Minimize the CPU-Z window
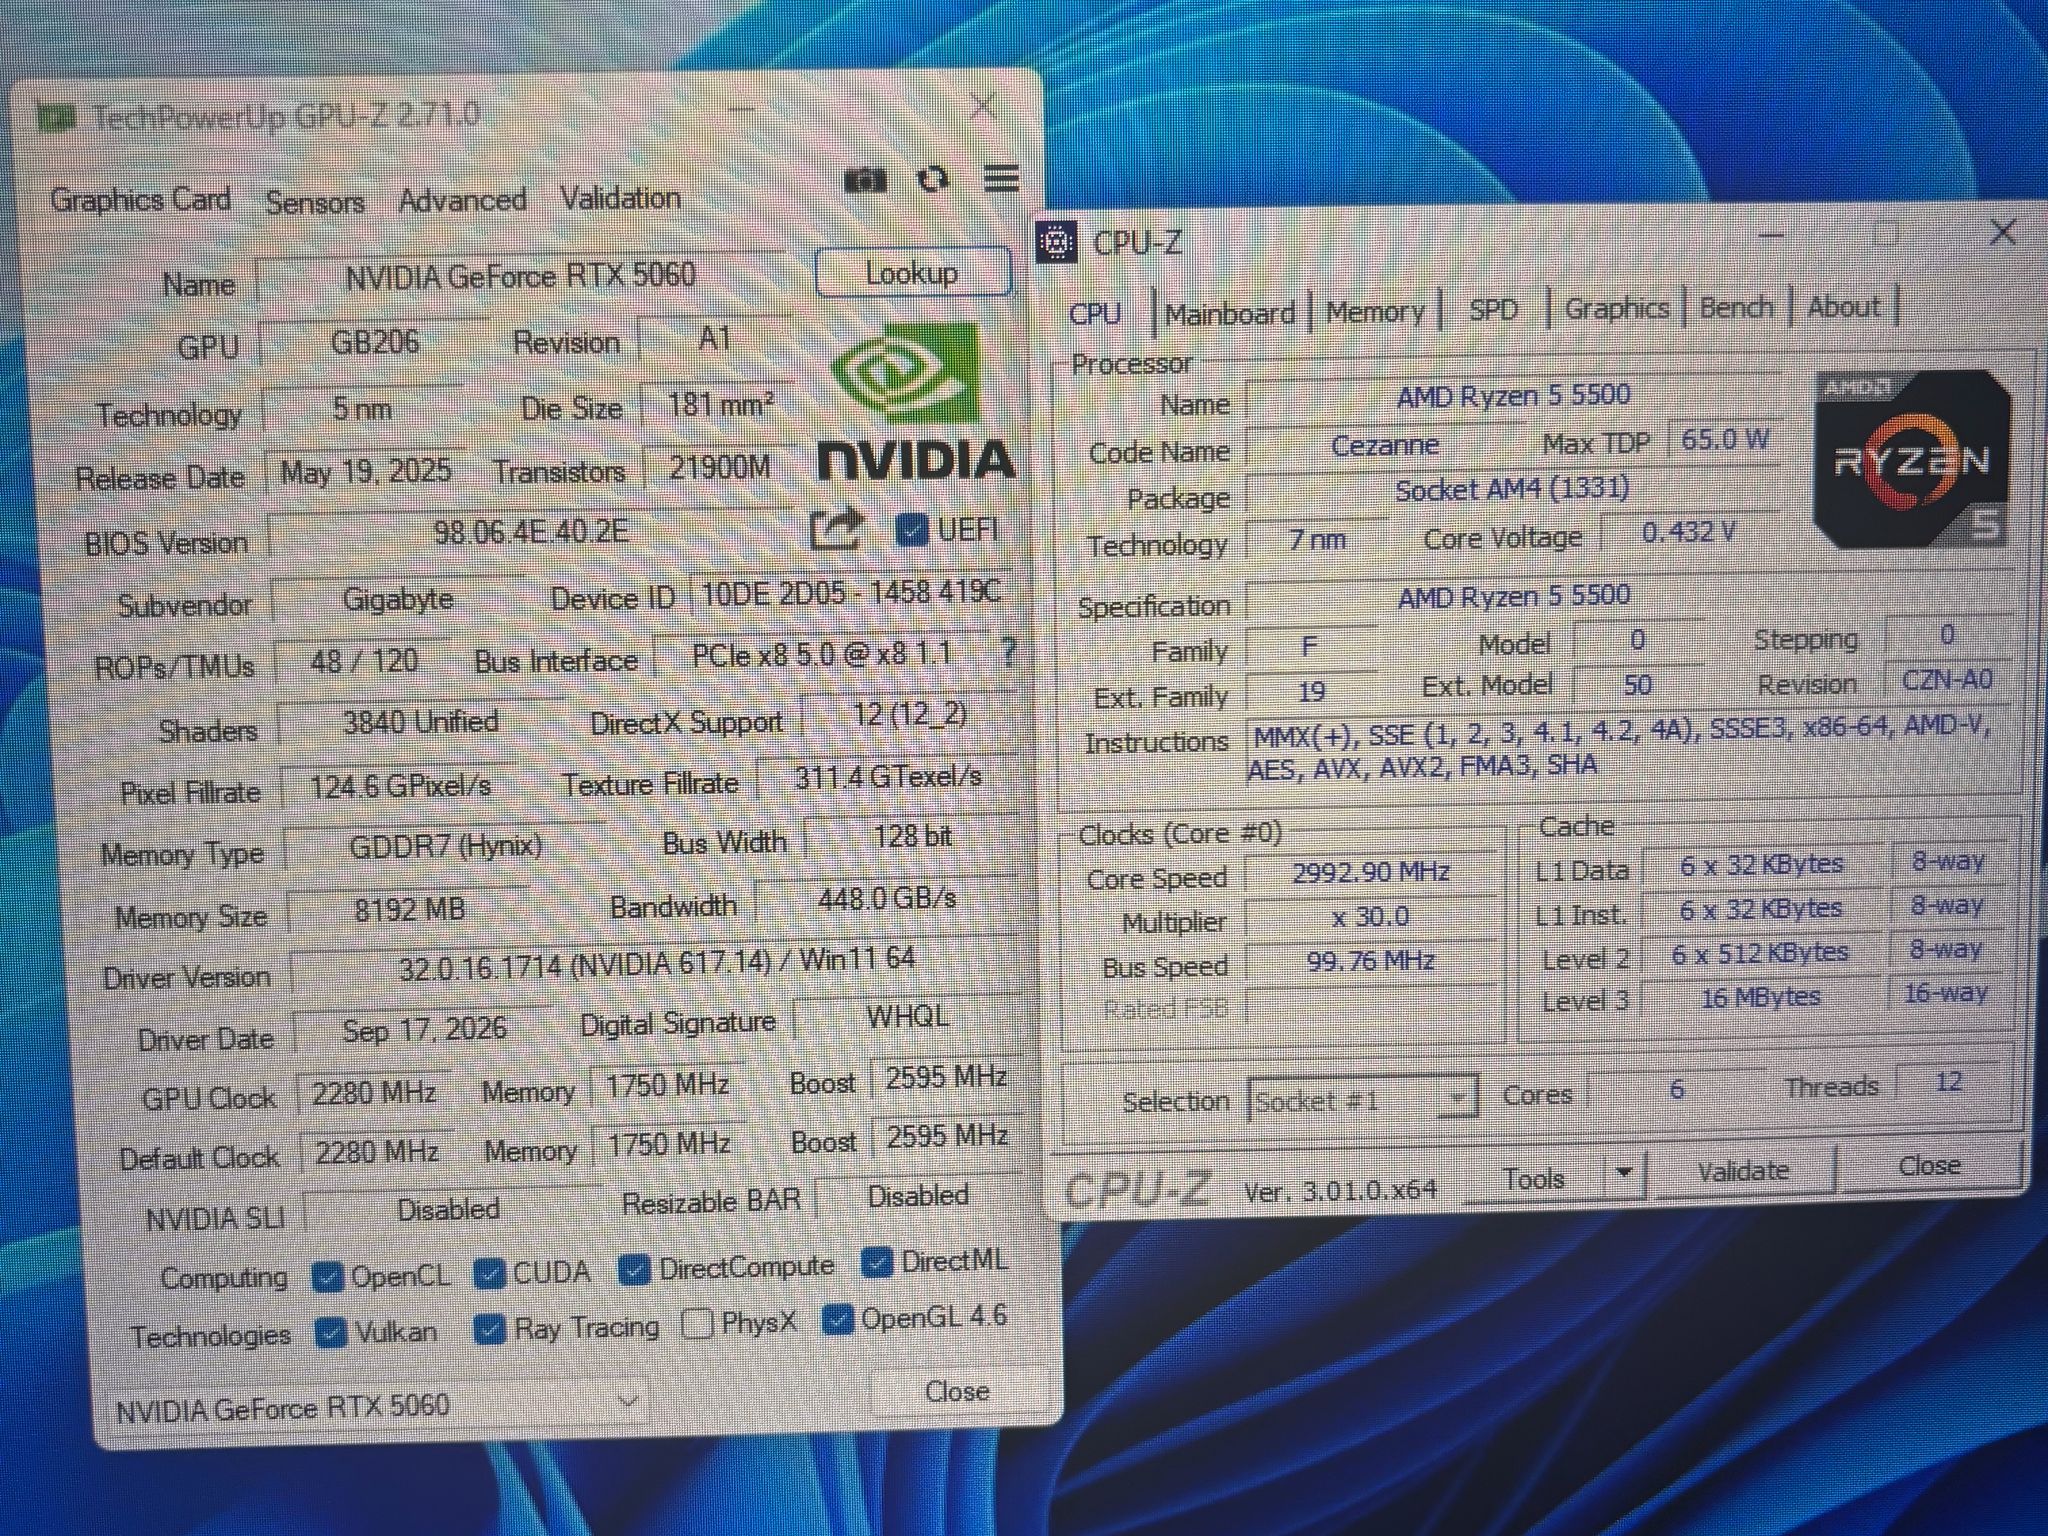This screenshot has height=1536, width=2048. click(x=1771, y=235)
